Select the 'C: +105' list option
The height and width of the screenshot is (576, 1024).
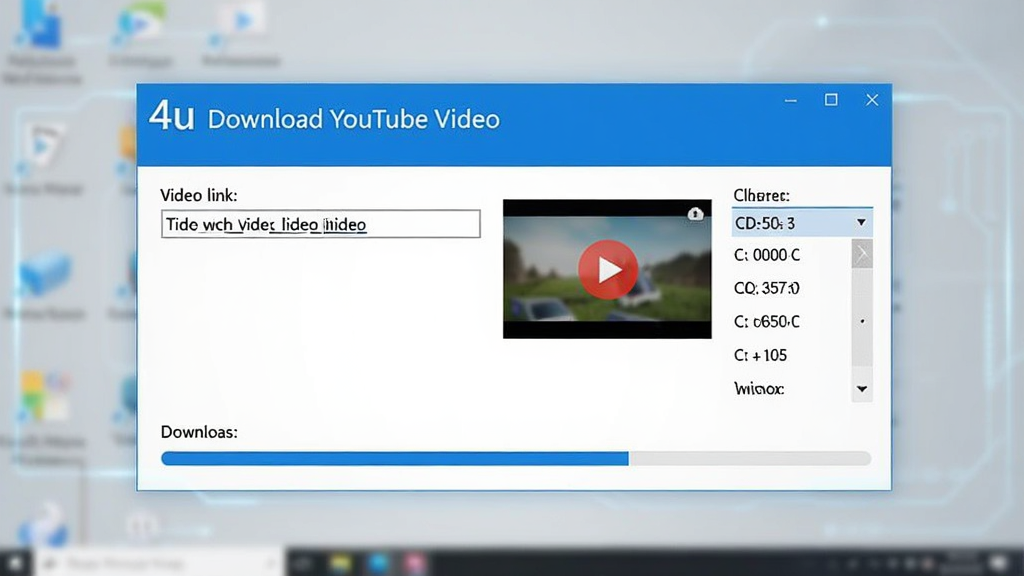click(760, 355)
